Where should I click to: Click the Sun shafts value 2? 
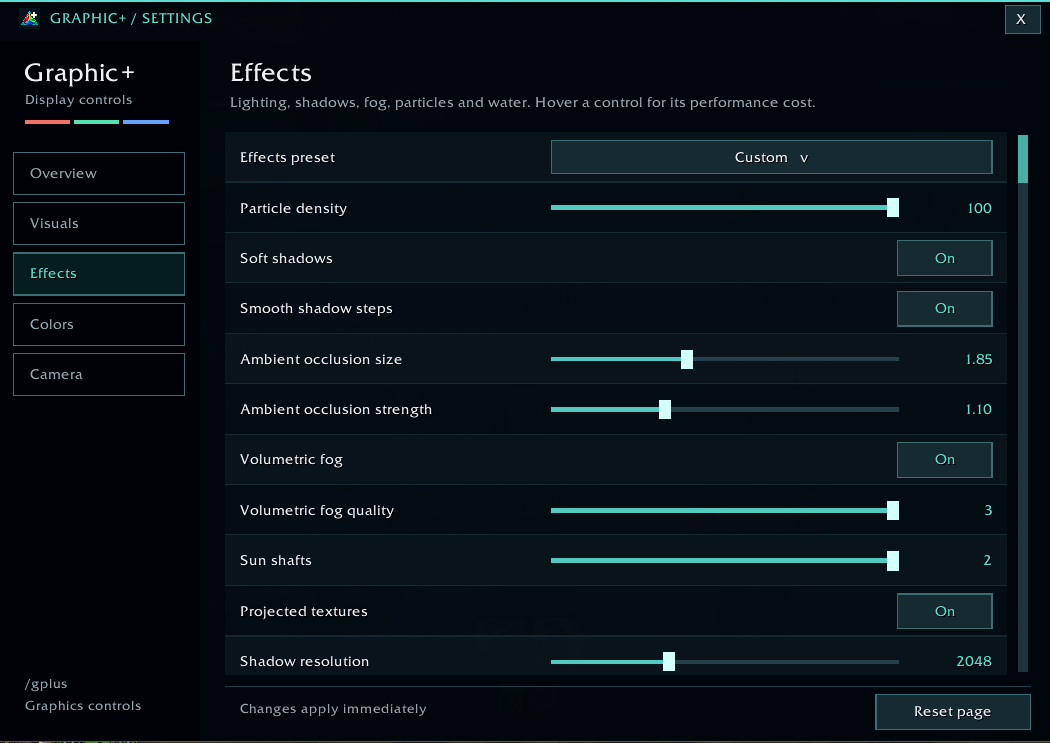coord(987,561)
